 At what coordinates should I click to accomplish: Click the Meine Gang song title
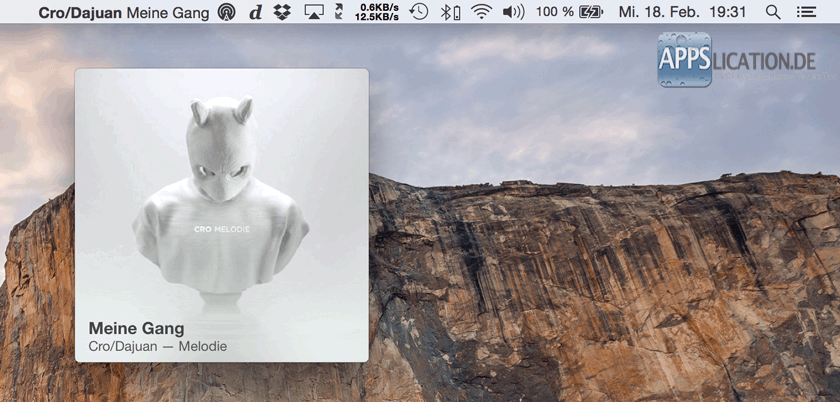136,328
